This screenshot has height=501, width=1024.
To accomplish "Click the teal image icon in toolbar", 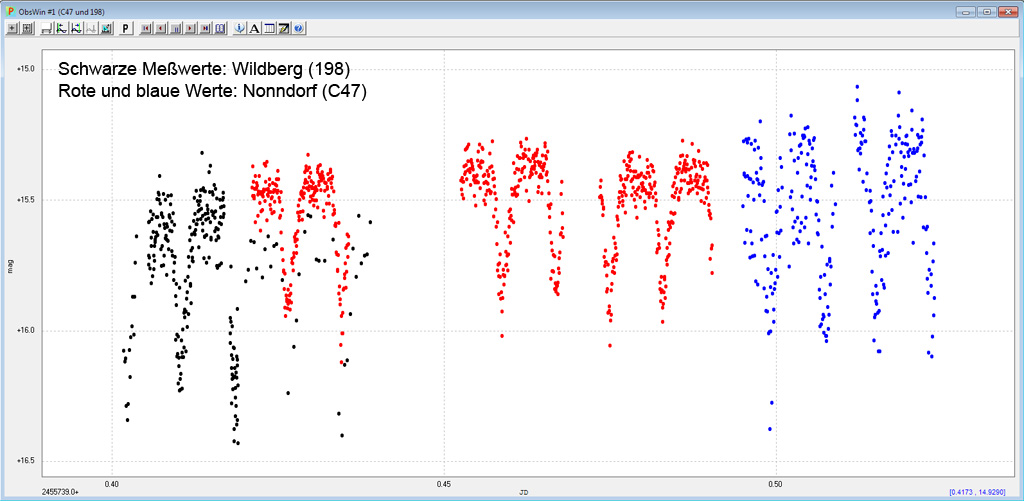I will (106, 28).
